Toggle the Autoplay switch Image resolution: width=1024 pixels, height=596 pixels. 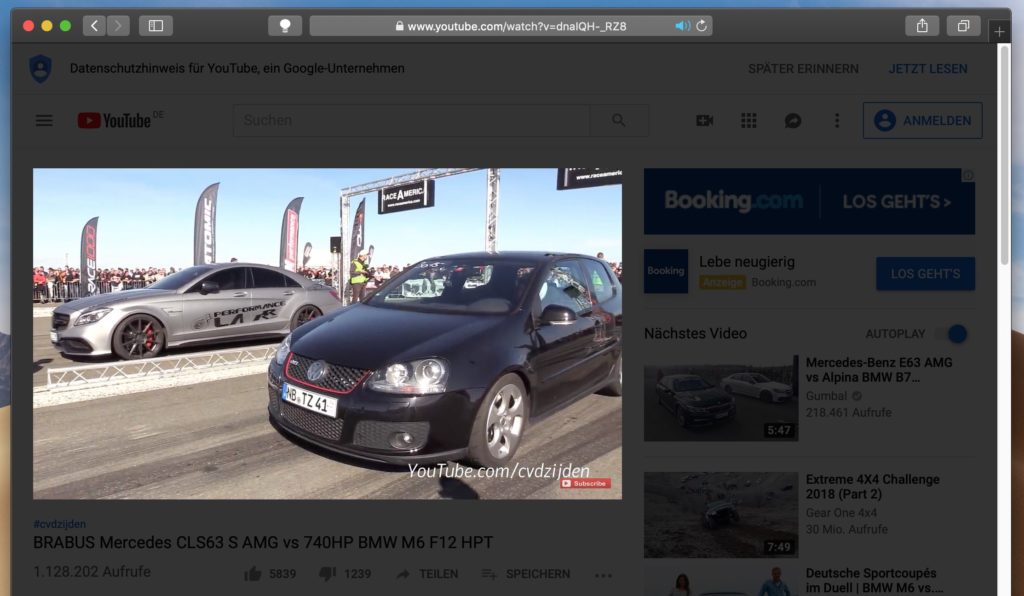pyautogui.click(x=951, y=334)
